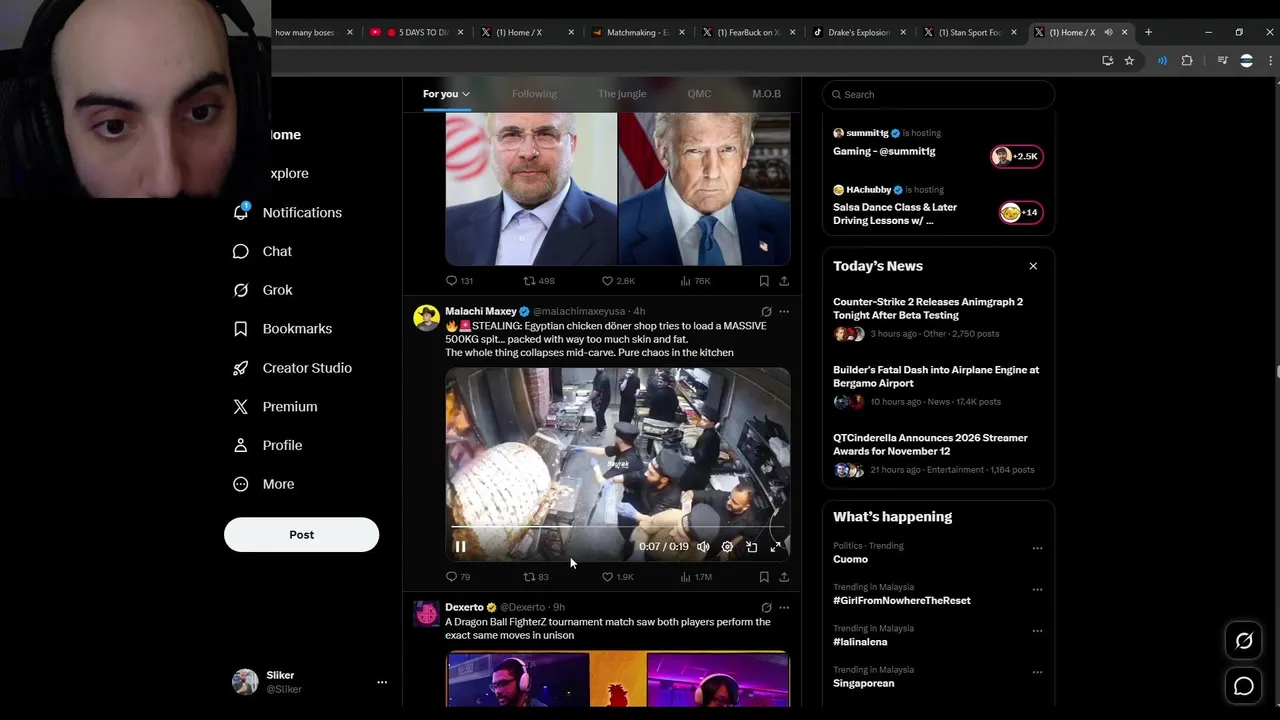Open the More menu in sidebar
Image resolution: width=1280 pixels, height=720 pixels.
tap(263, 484)
